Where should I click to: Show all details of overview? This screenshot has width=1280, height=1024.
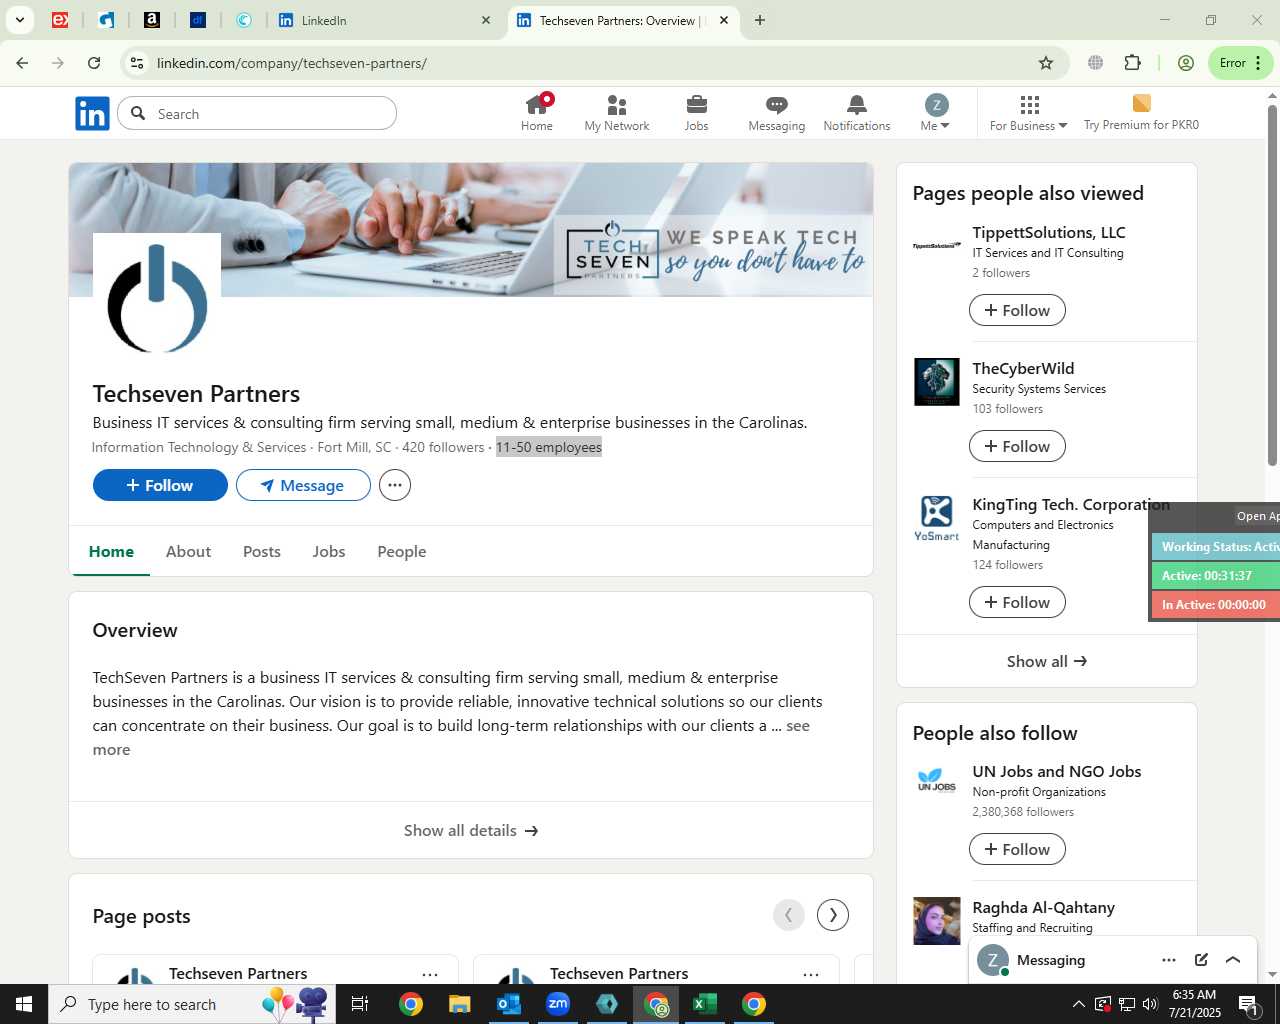471,830
